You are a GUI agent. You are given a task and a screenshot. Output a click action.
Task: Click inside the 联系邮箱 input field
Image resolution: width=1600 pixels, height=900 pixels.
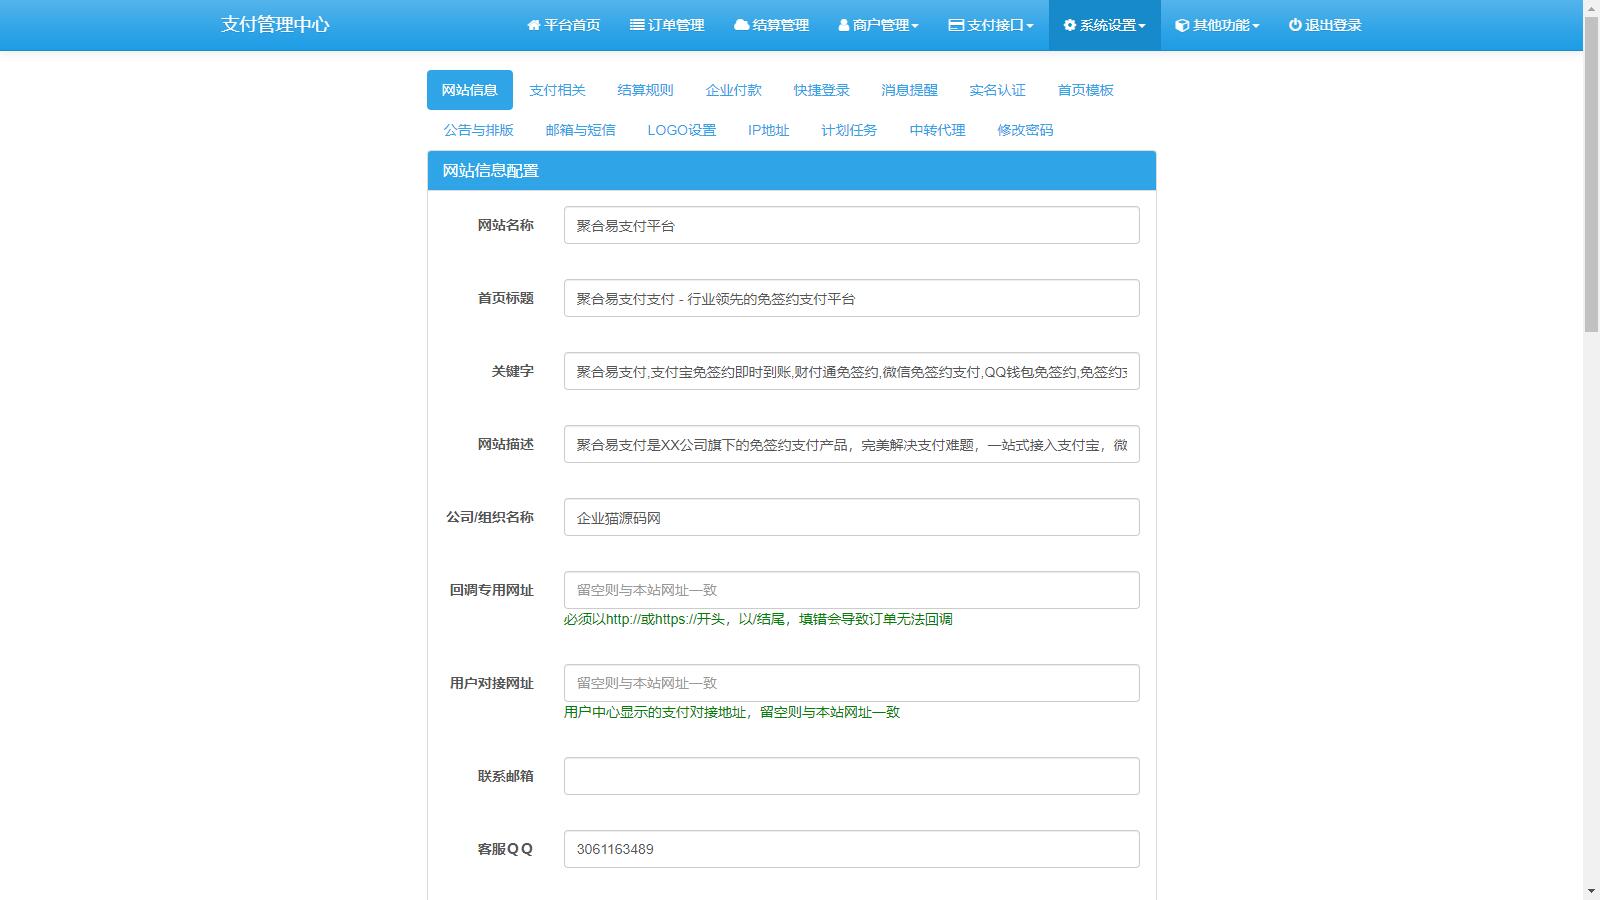[x=850, y=775]
